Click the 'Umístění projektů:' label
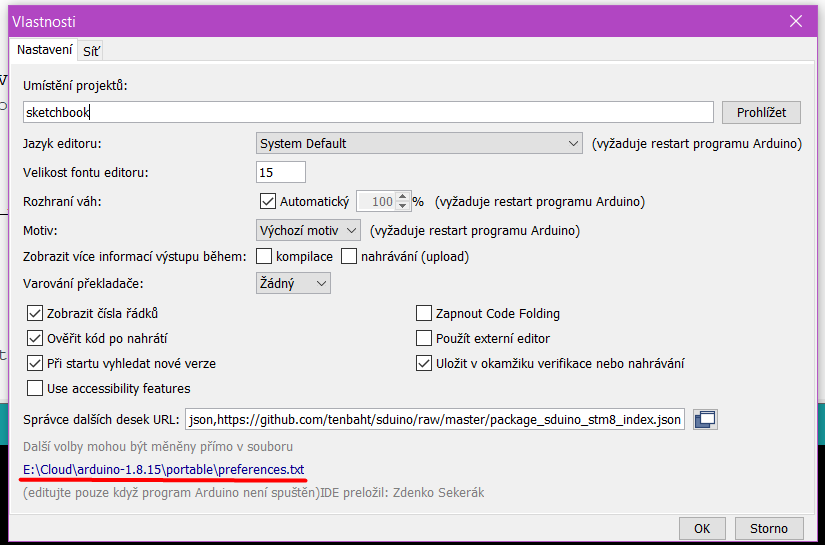 coord(75,85)
